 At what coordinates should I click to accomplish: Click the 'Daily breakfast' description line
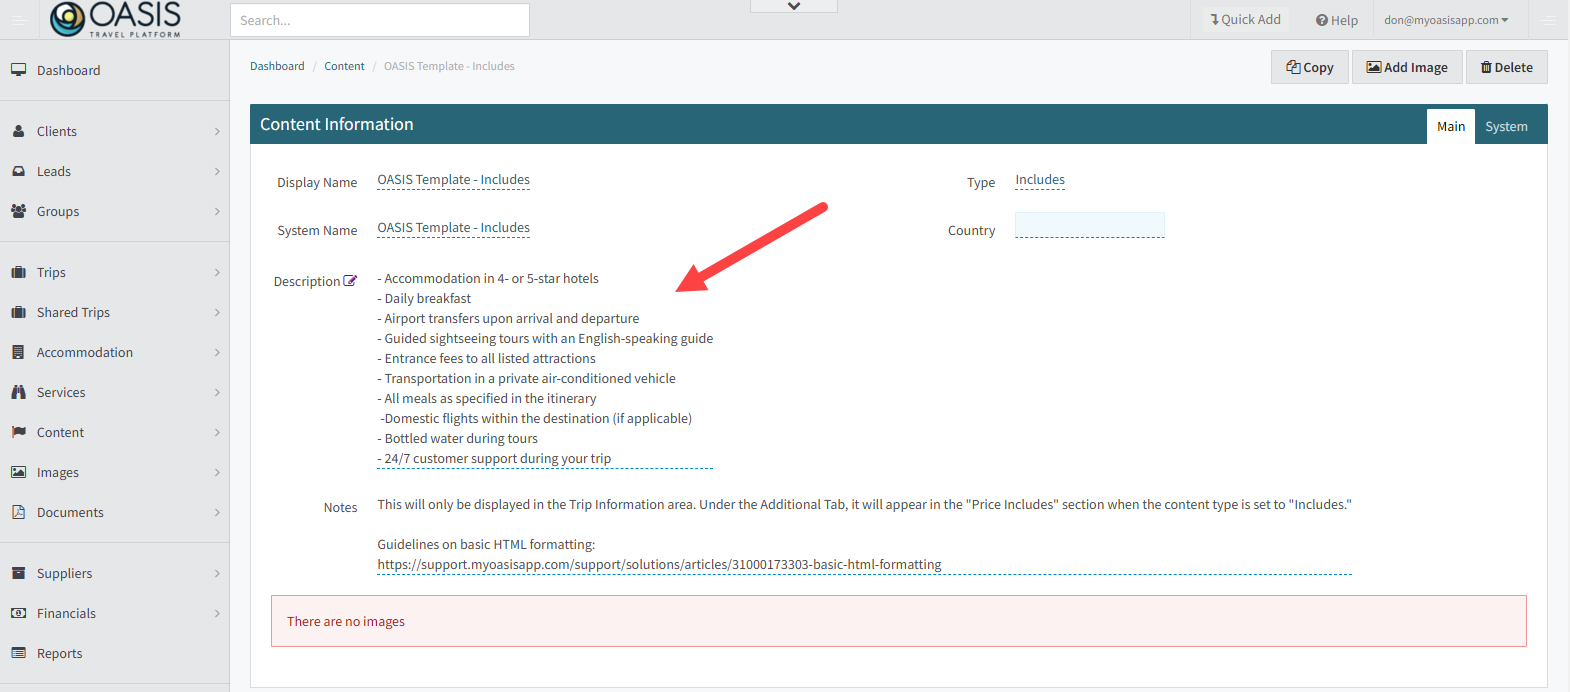pos(424,298)
